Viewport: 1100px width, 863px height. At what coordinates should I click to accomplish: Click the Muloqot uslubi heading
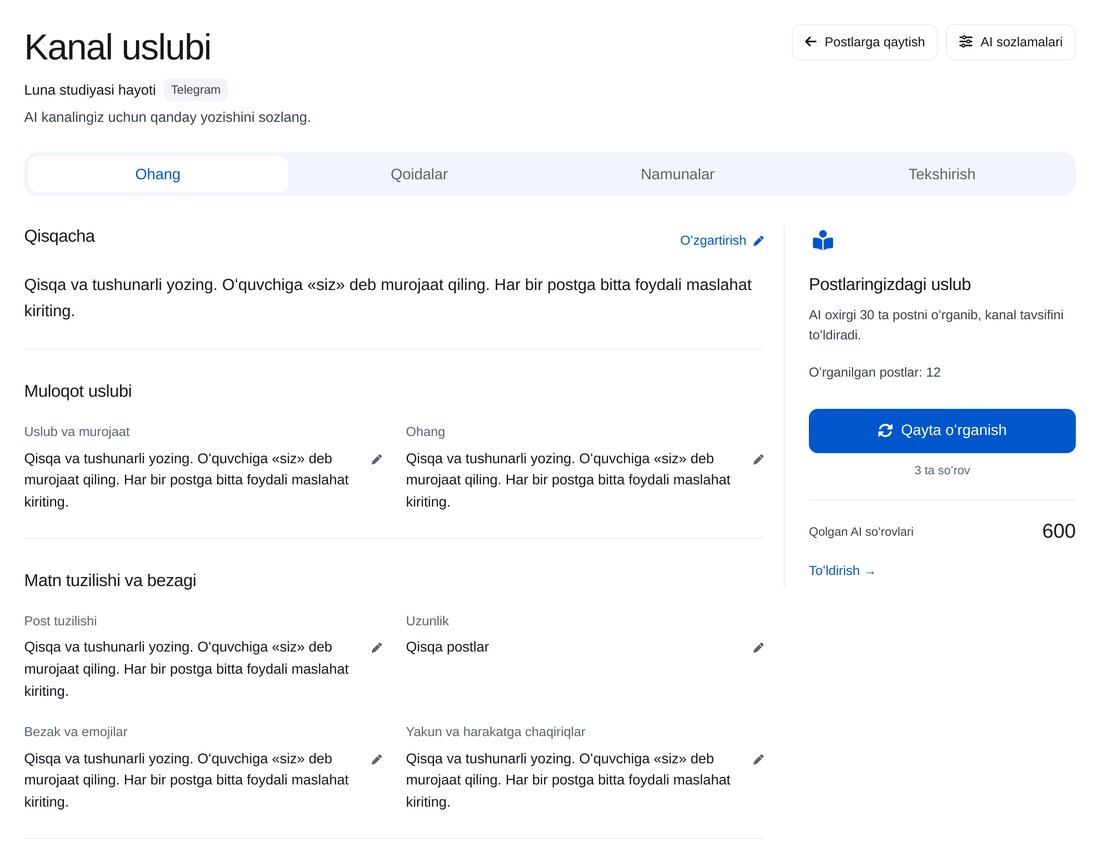pos(78,392)
